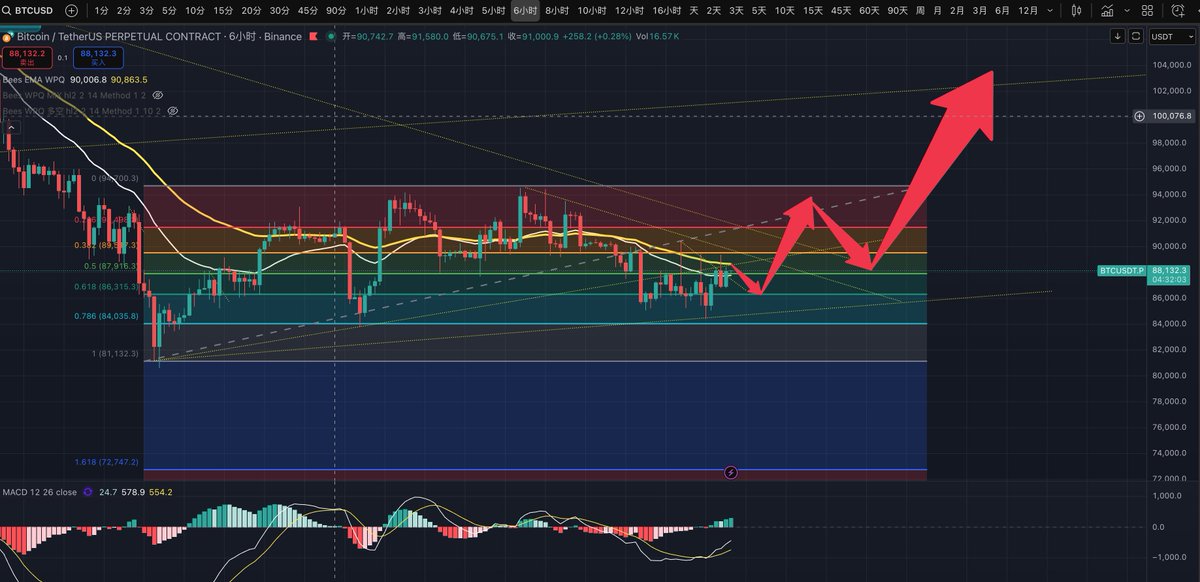Set the chart to 6月 interval
Screen dimensions: 1200x582
[1002, 11]
